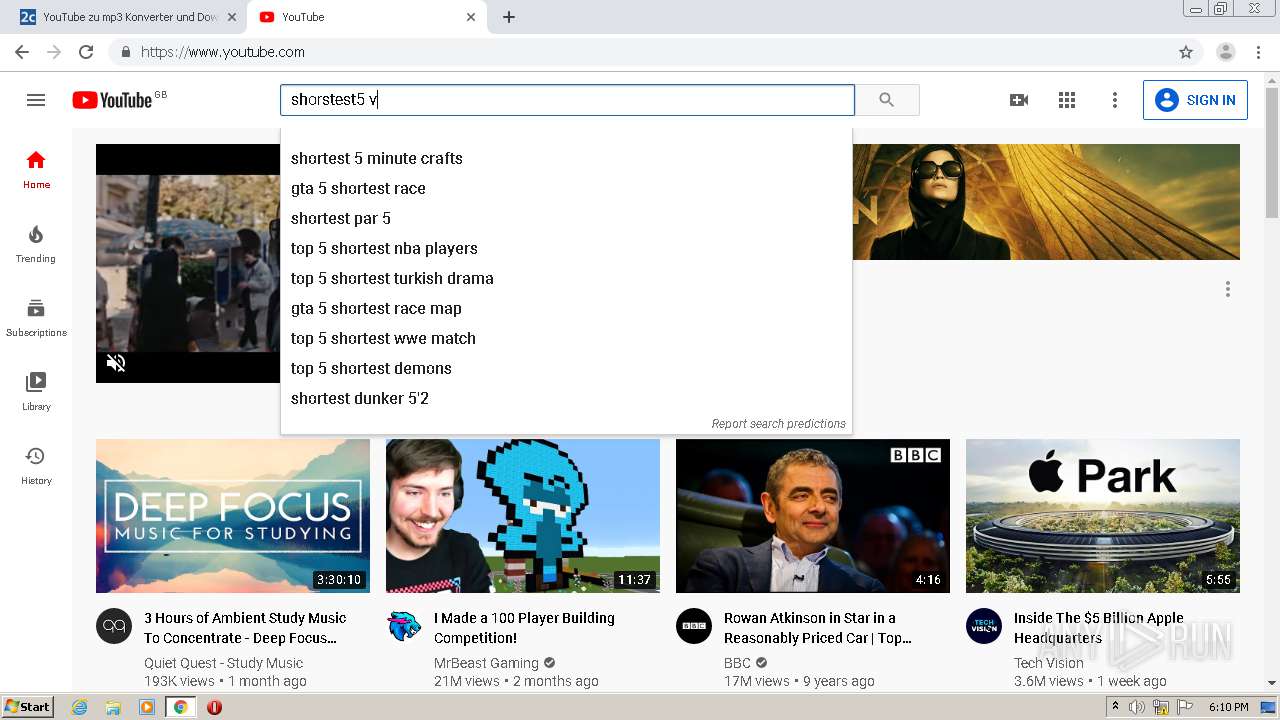Open Subscriptions in sidebar
Image resolution: width=1280 pixels, height=720 pixels.
36,317
